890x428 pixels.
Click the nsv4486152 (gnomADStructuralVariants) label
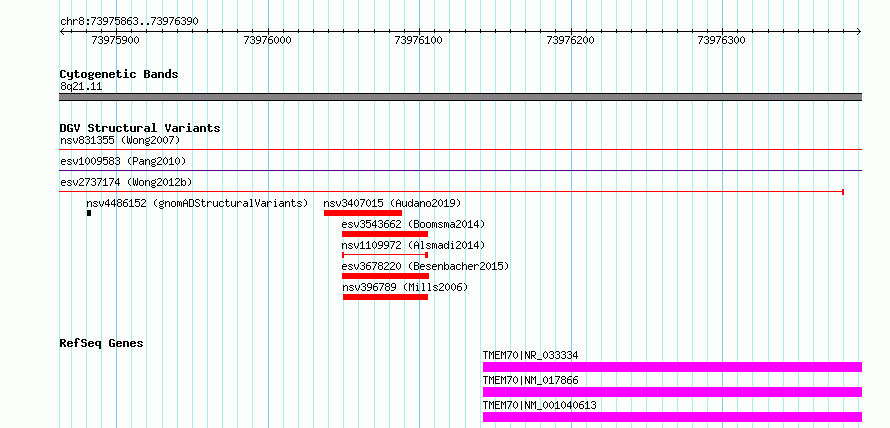[x=198, y=203]
